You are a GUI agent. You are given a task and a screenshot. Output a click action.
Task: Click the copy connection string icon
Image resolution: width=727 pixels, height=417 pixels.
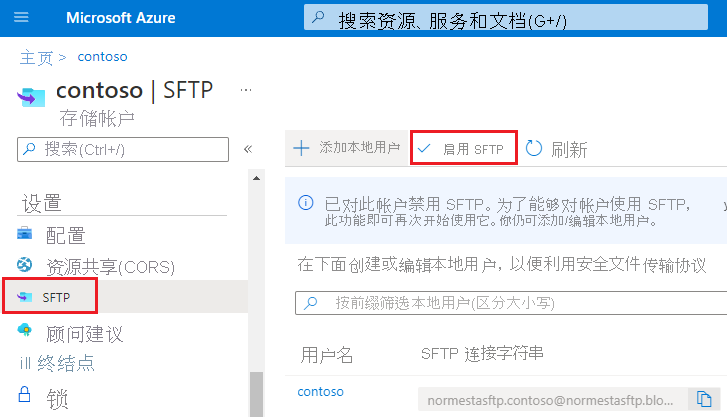(703, 398)
